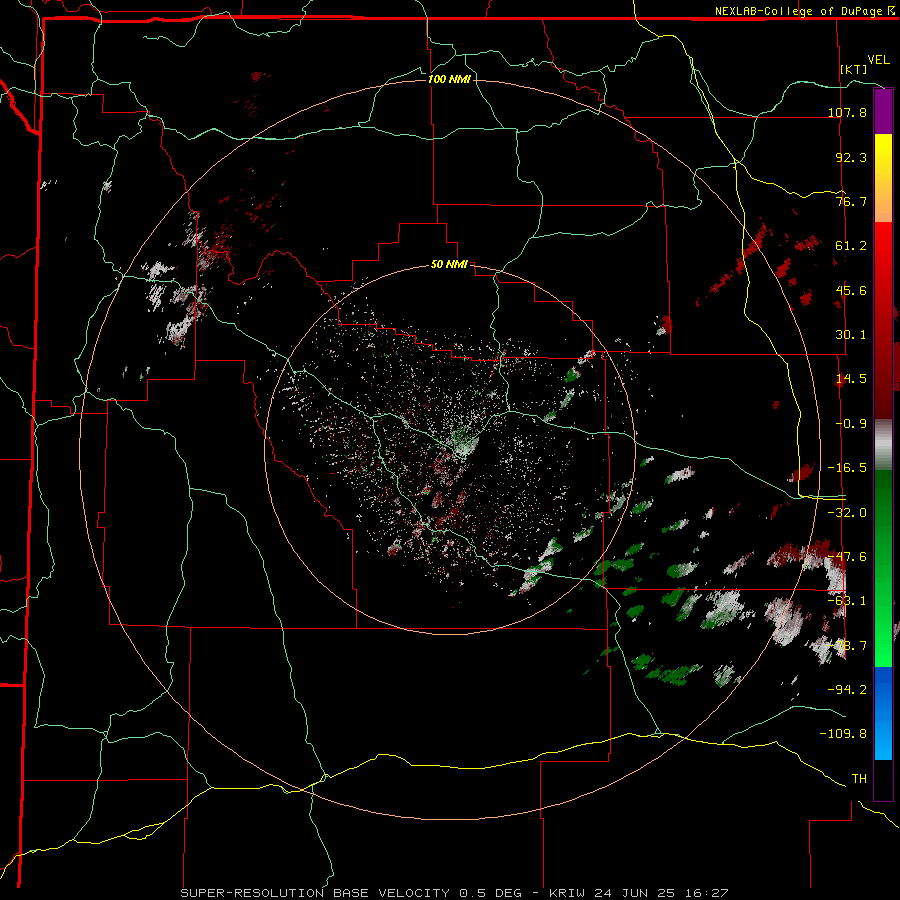Click the -109.8 velocity scale value
900x900 pixels.
843,734
